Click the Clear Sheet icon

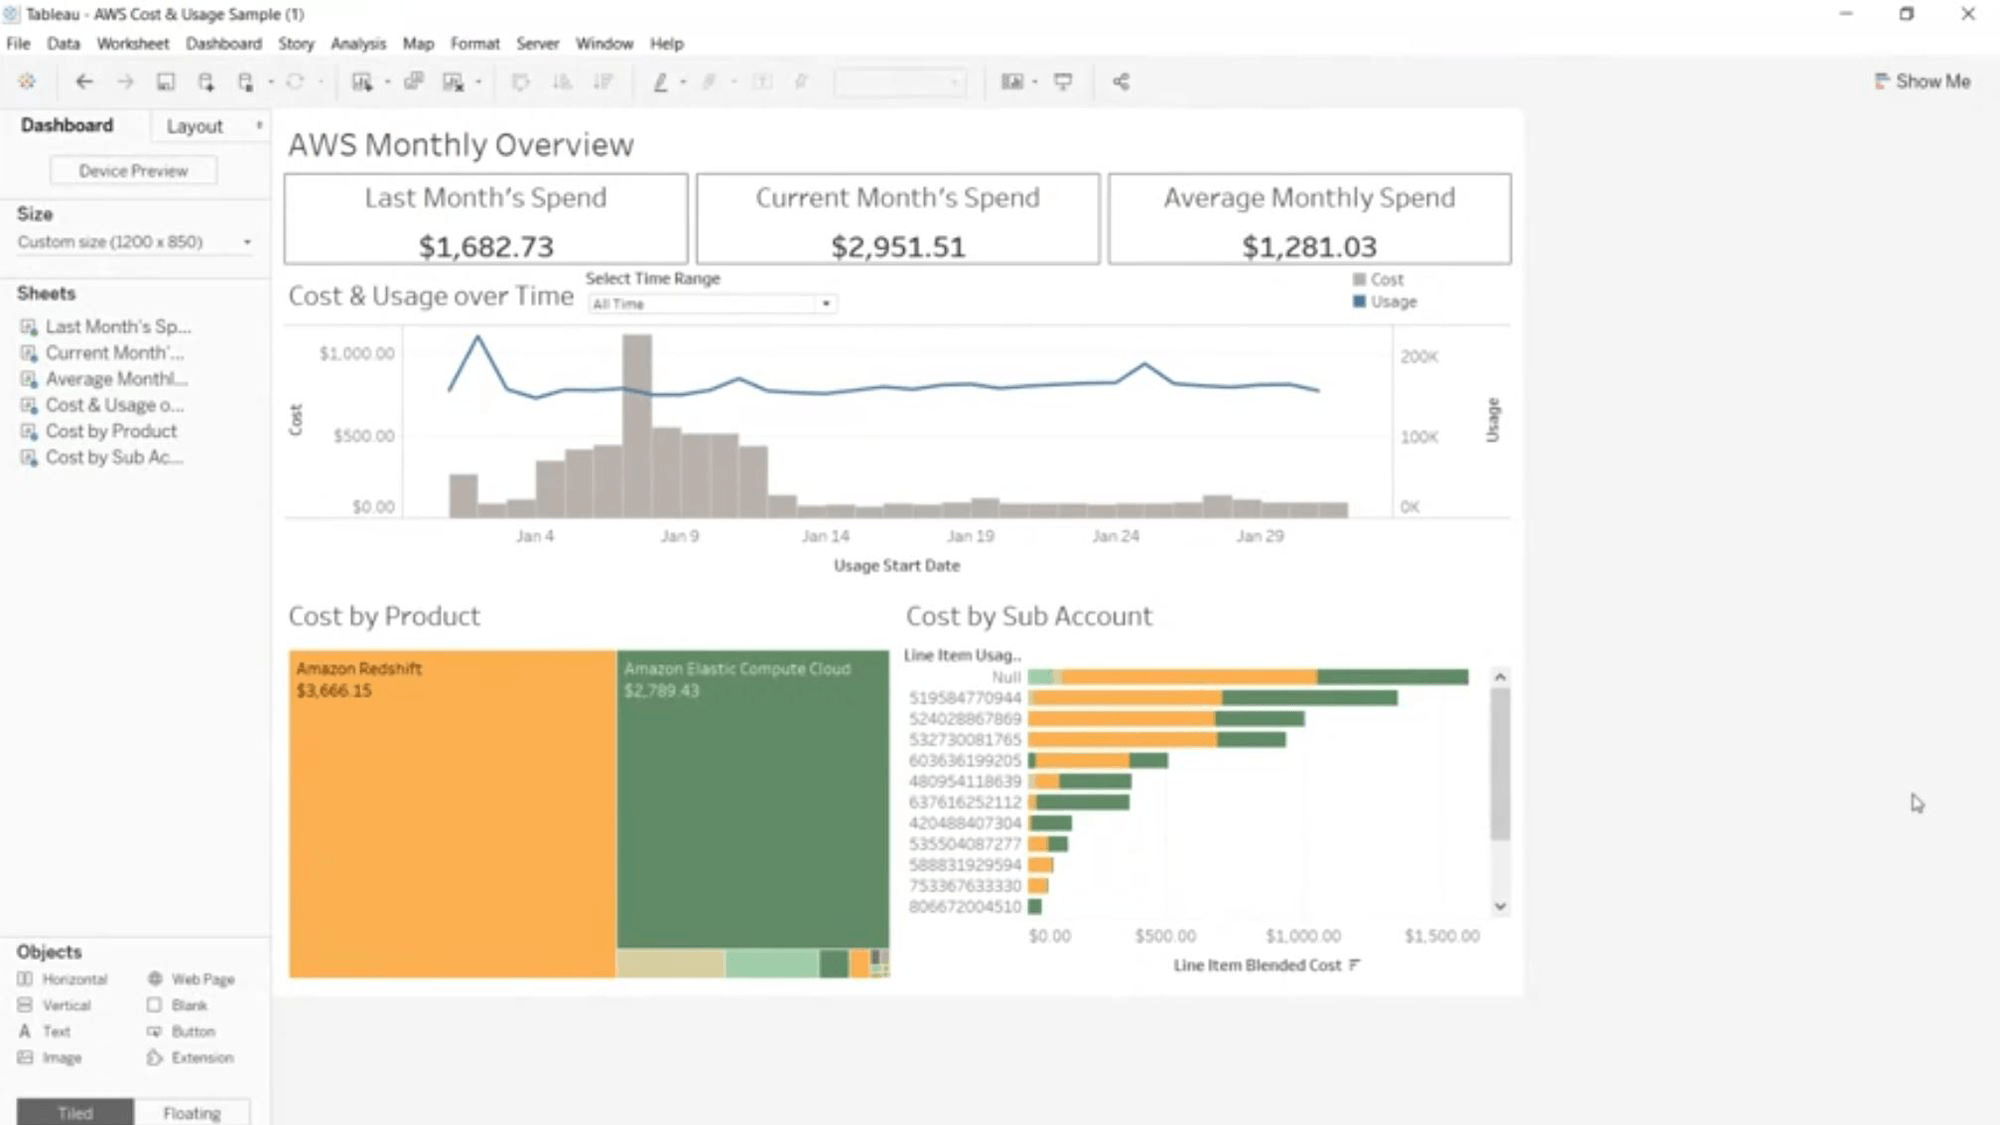click(x=453, y=82)
